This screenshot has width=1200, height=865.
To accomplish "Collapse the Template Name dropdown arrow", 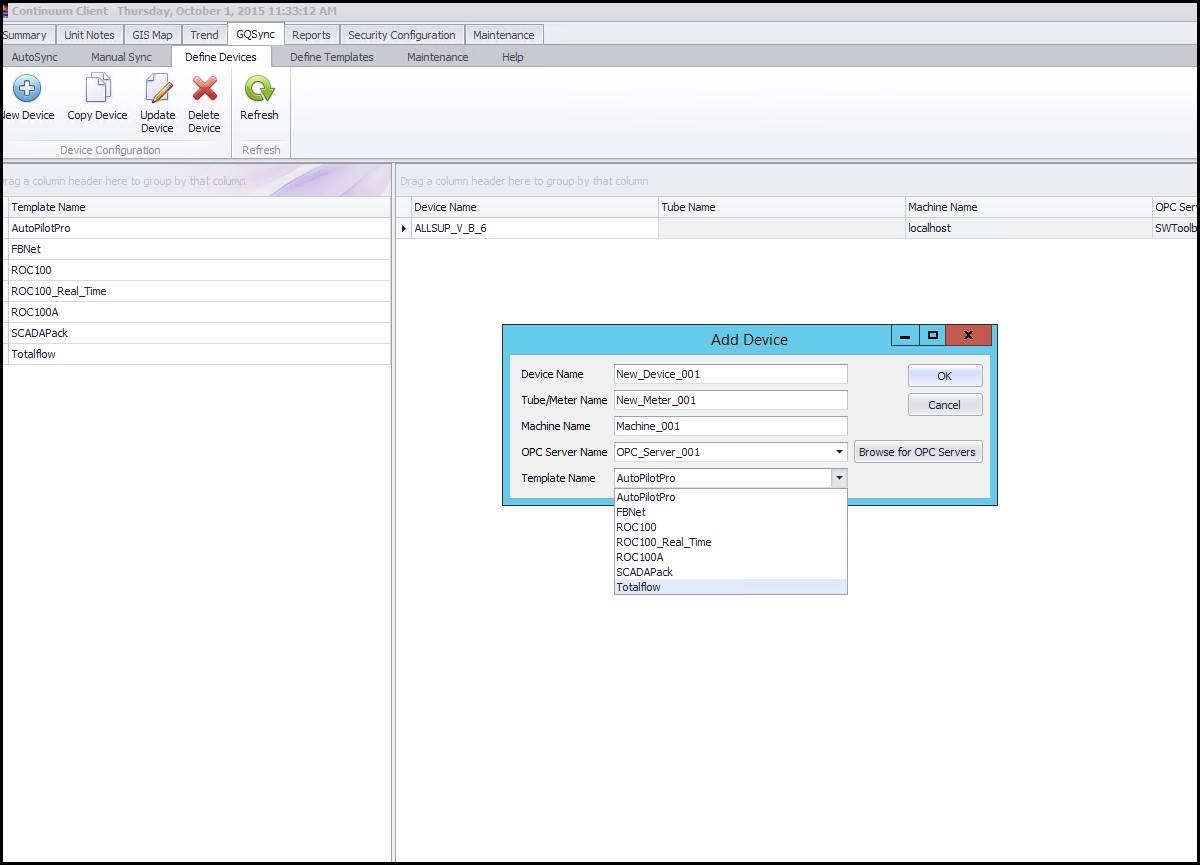I will (839, 478).
